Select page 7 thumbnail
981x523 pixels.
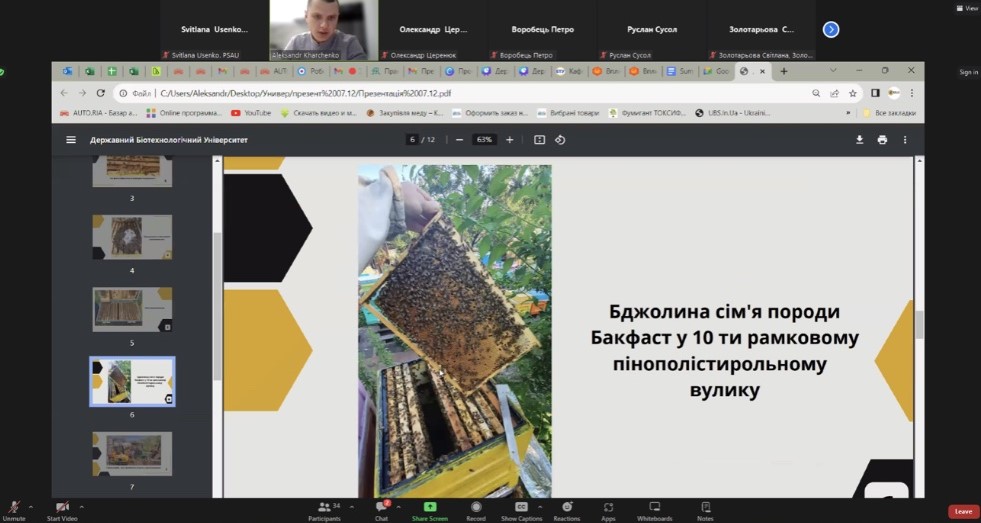(132, 454)
